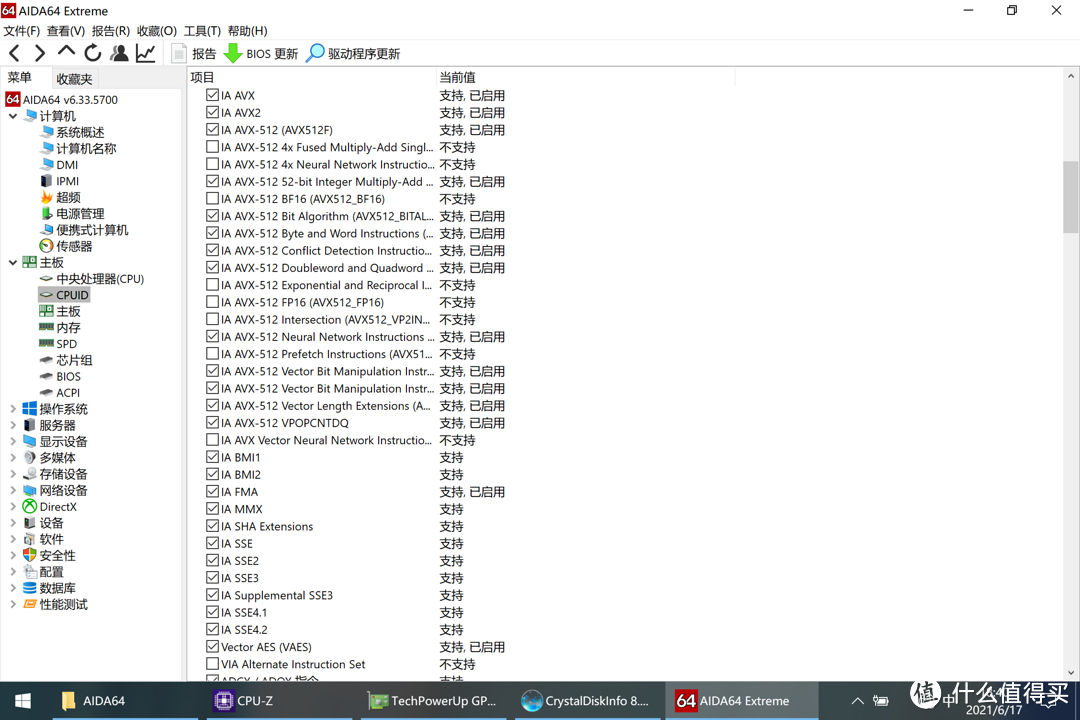The image size is (1080, 720).
Task: Collapse the 计算机 tree node
Action: [13, 116]
